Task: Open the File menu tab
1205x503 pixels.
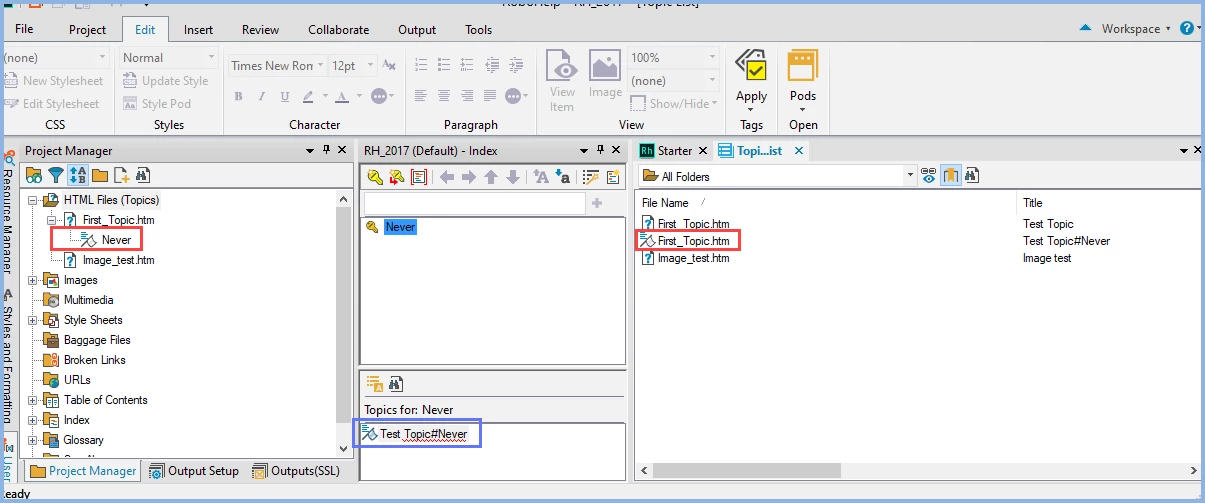Action: (x=24, y=29)
